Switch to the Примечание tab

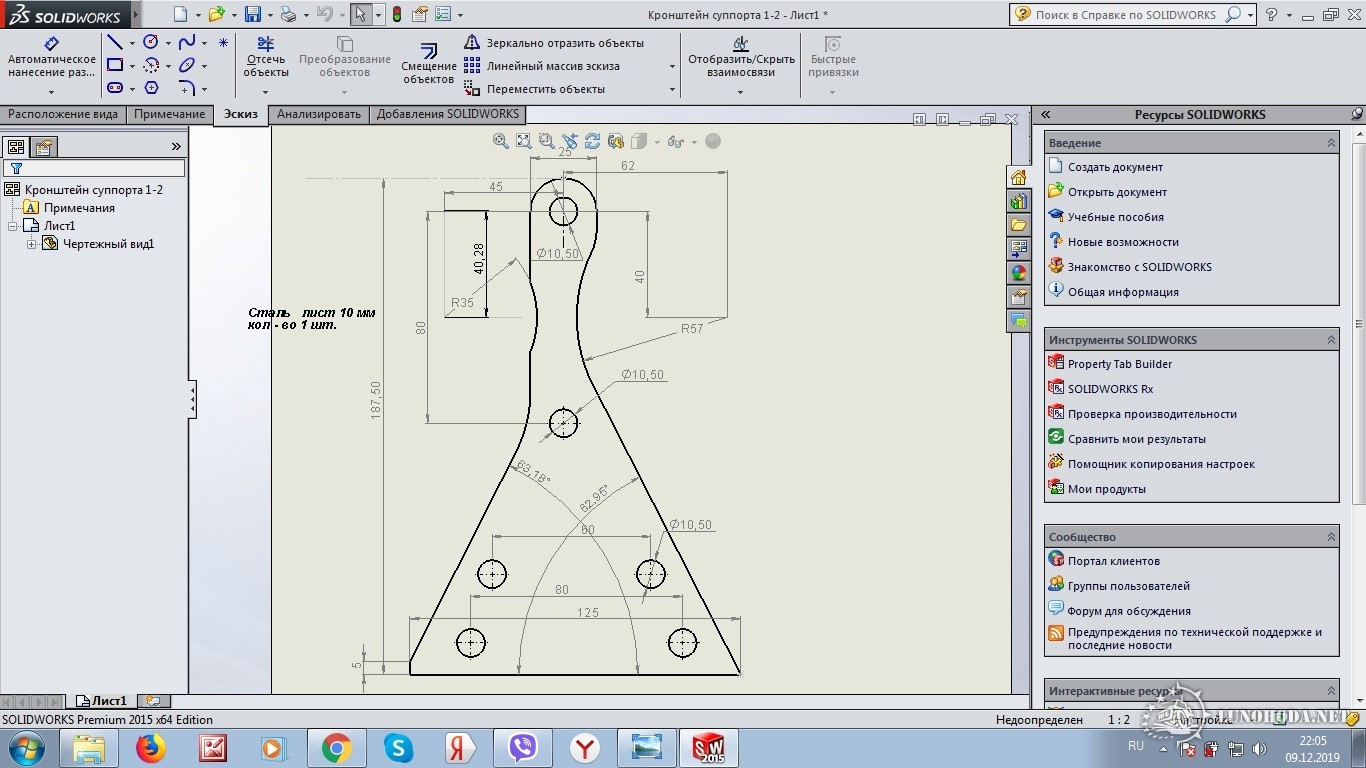click(x=170, y=114)
